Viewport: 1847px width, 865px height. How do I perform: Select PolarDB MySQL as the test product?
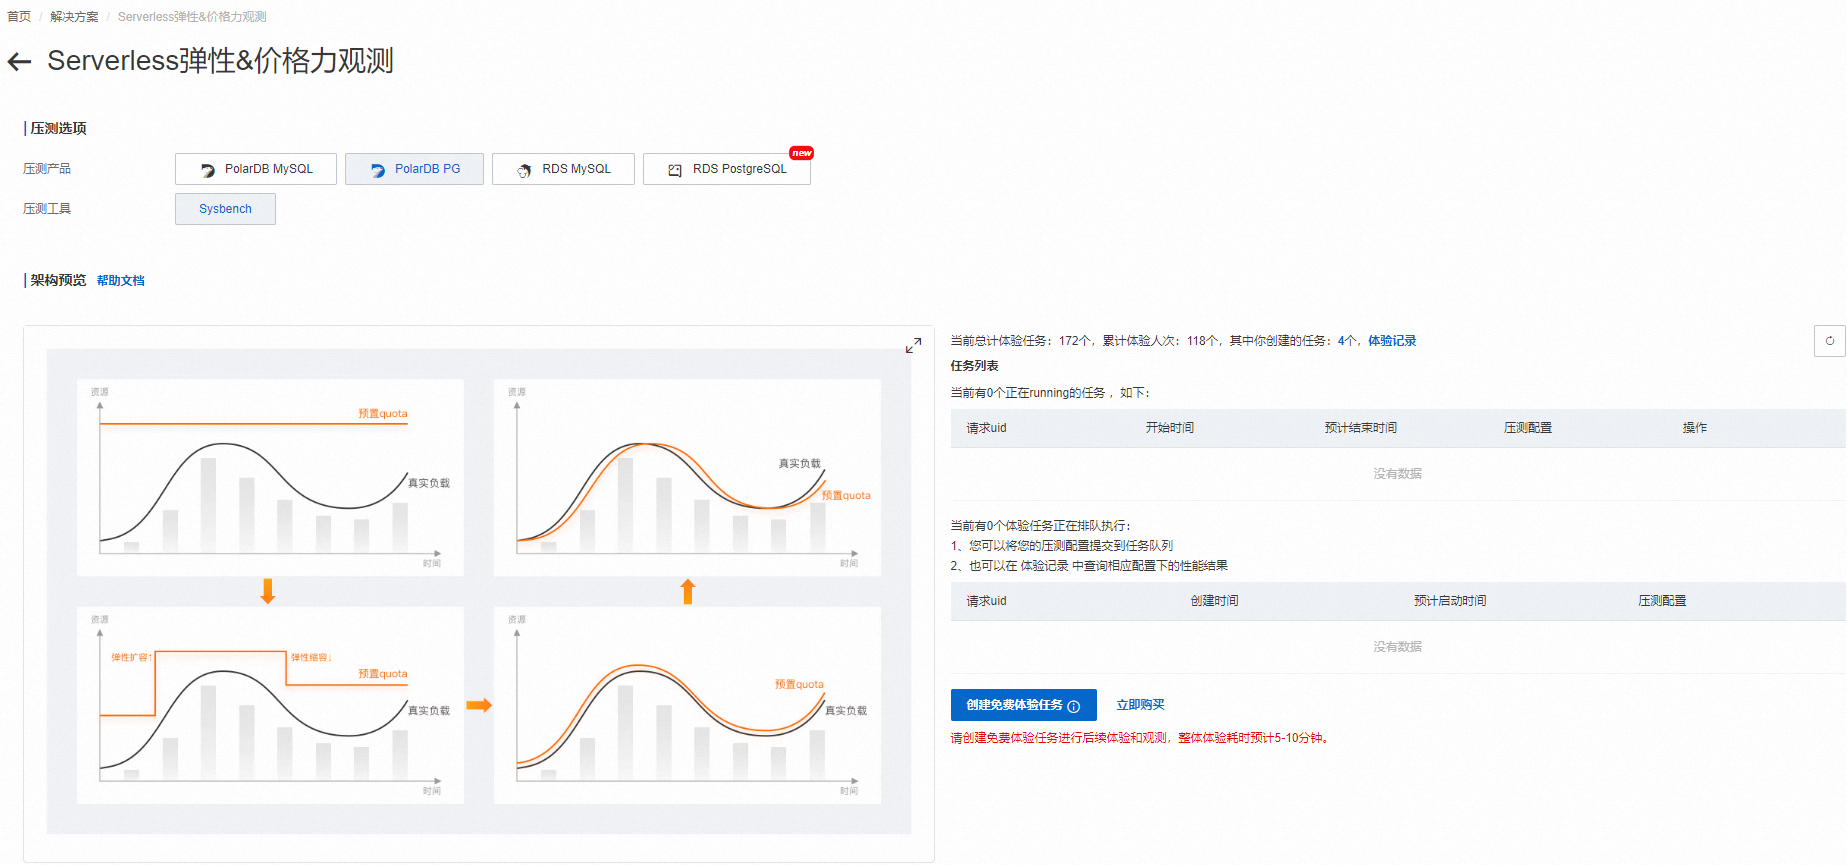(256, 169)
